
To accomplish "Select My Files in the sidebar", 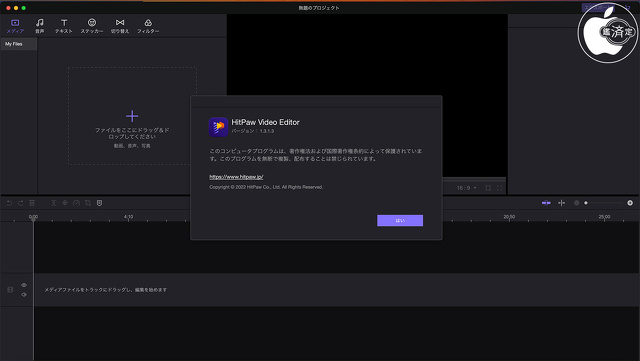I will coord(19,44).
